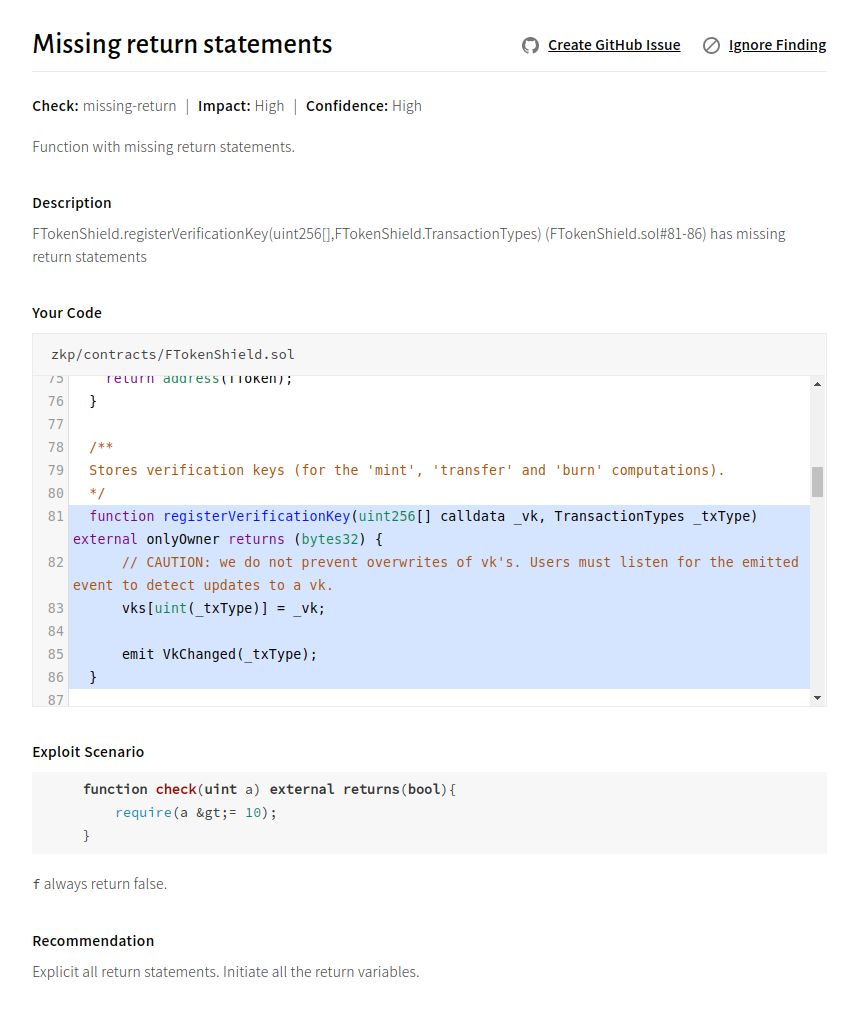The image size is (867, 1014).
Task: Click the Confidence High value
Action: 406,106
